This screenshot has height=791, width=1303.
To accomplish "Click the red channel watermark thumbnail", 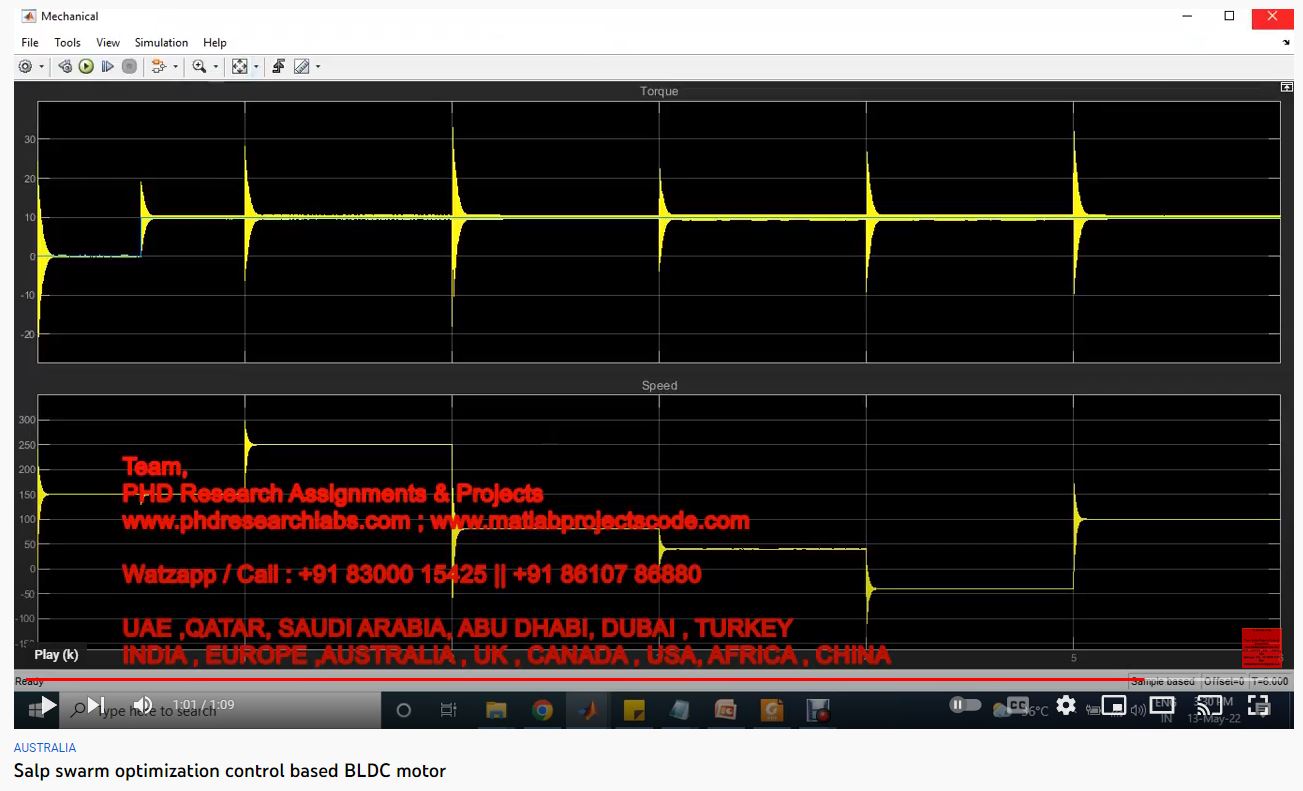I will pos(1261,647).
